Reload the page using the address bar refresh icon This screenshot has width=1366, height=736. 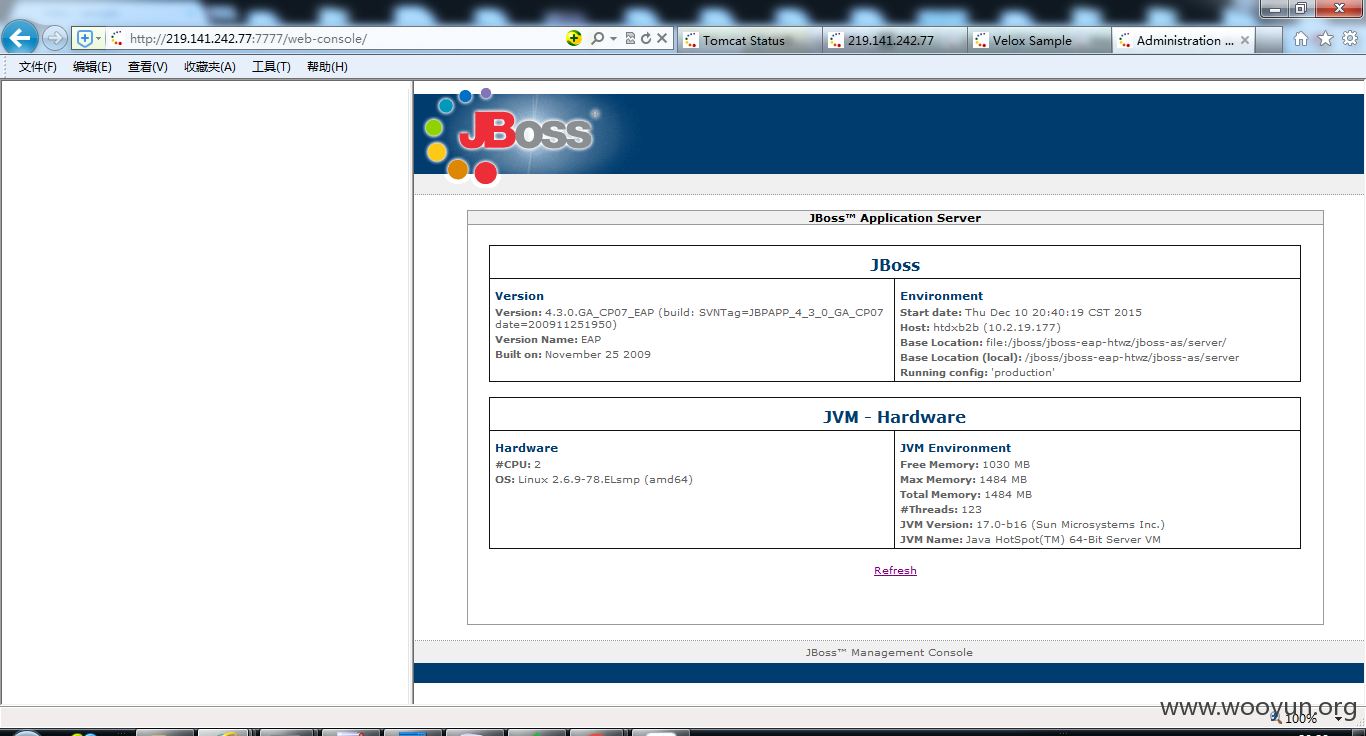pyautogui.click(x=646, y=39)
